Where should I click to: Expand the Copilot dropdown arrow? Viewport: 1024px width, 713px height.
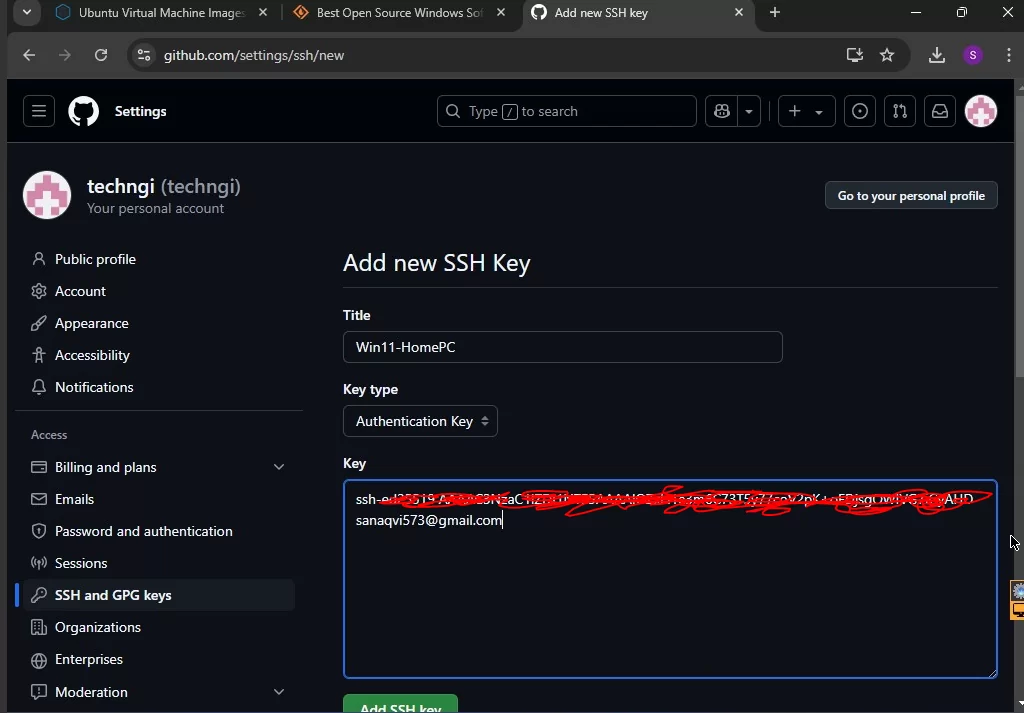(x=749, y=111)
